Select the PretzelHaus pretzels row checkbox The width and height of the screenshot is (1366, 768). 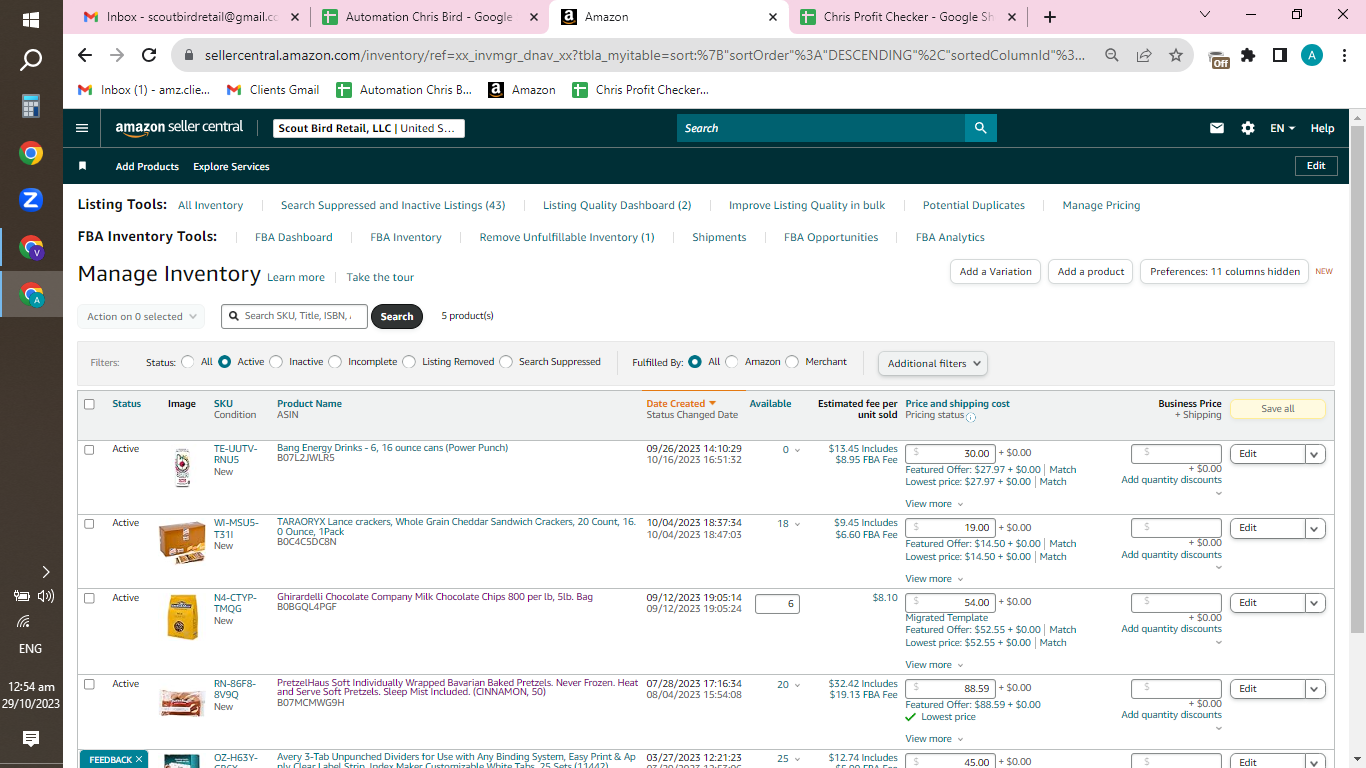(89, 684)
